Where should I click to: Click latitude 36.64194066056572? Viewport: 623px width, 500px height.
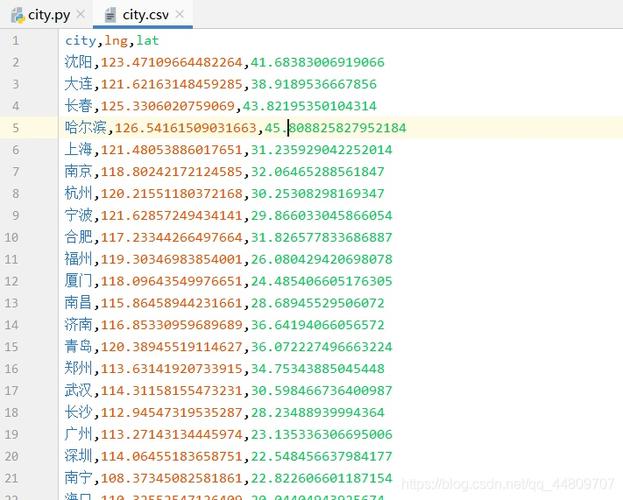click(x=317, y=325)
